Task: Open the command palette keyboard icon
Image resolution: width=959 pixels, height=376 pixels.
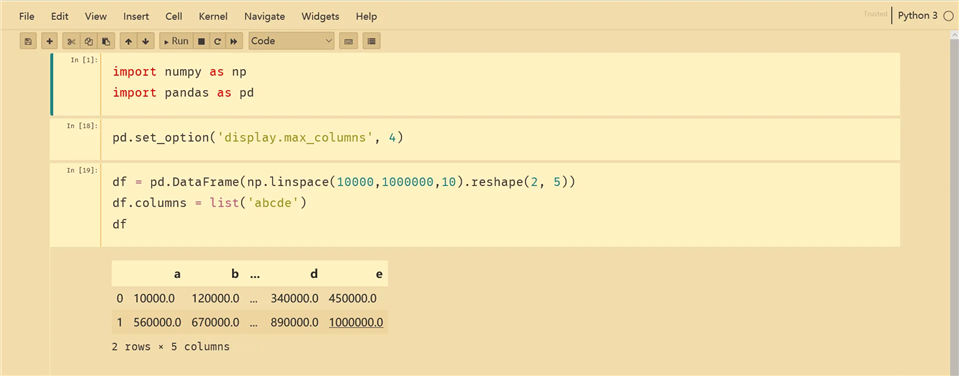Action: point(348,41)
